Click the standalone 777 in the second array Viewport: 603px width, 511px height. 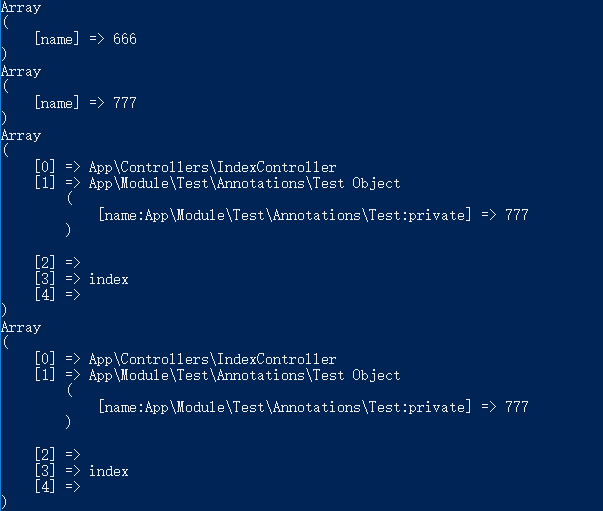tap(124, 103)
